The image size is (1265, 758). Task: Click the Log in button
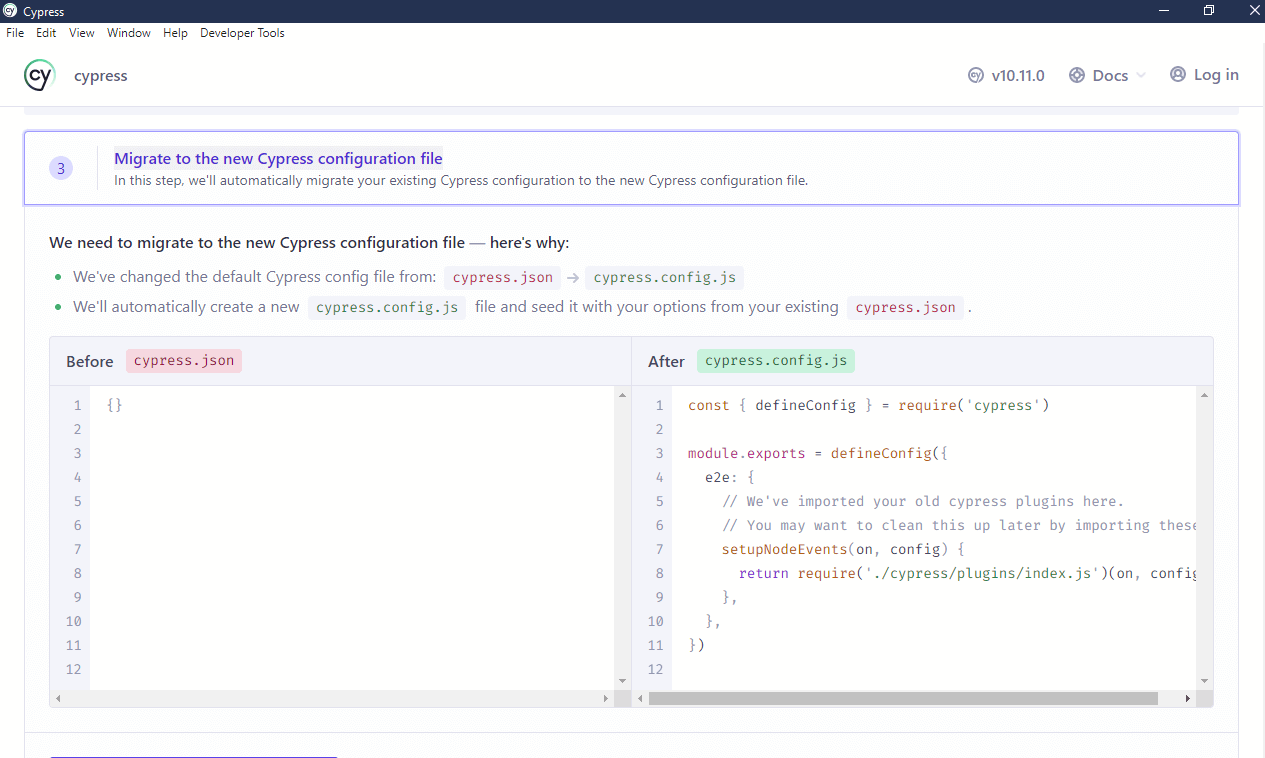point(1204,74)
